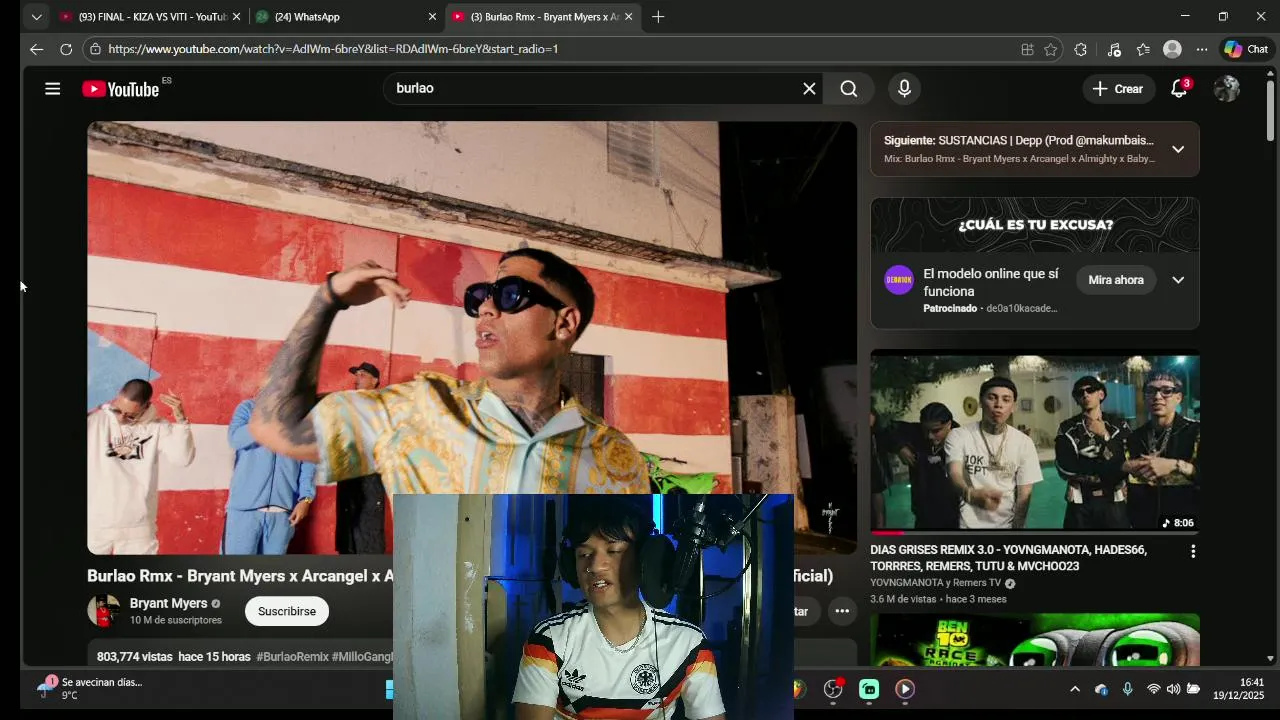Viewport: 1280px width, 720px height.
Task: Click the Bryant Myers channel name
Action: click(x=168, y=604)
